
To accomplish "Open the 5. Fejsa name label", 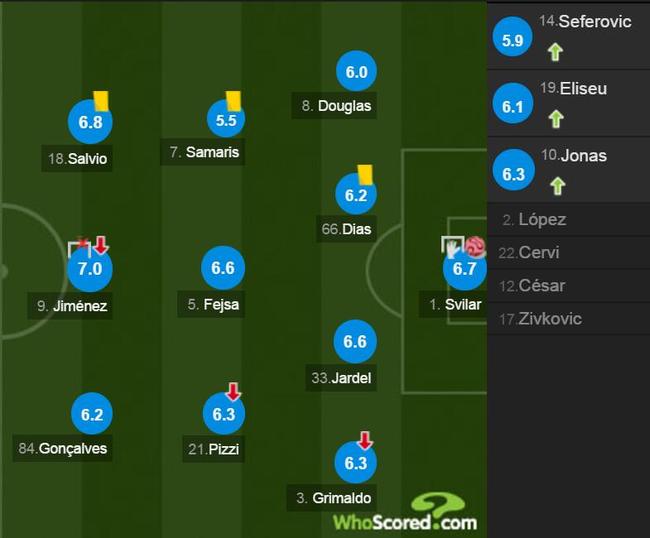I will pos(211,305).
